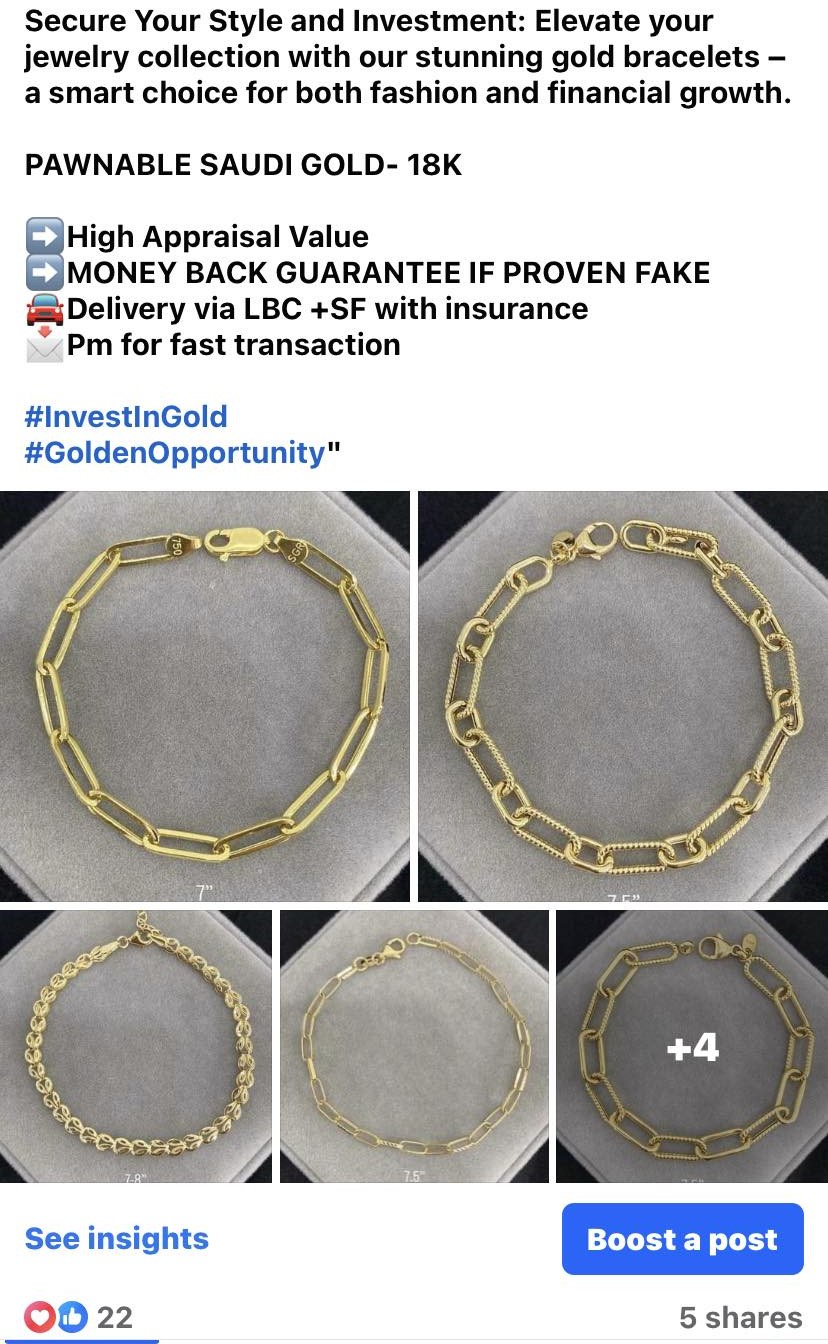Viewport: 828px width, 1344px height.
Task: Tap the red car delivery emoji
Action: 44,308
